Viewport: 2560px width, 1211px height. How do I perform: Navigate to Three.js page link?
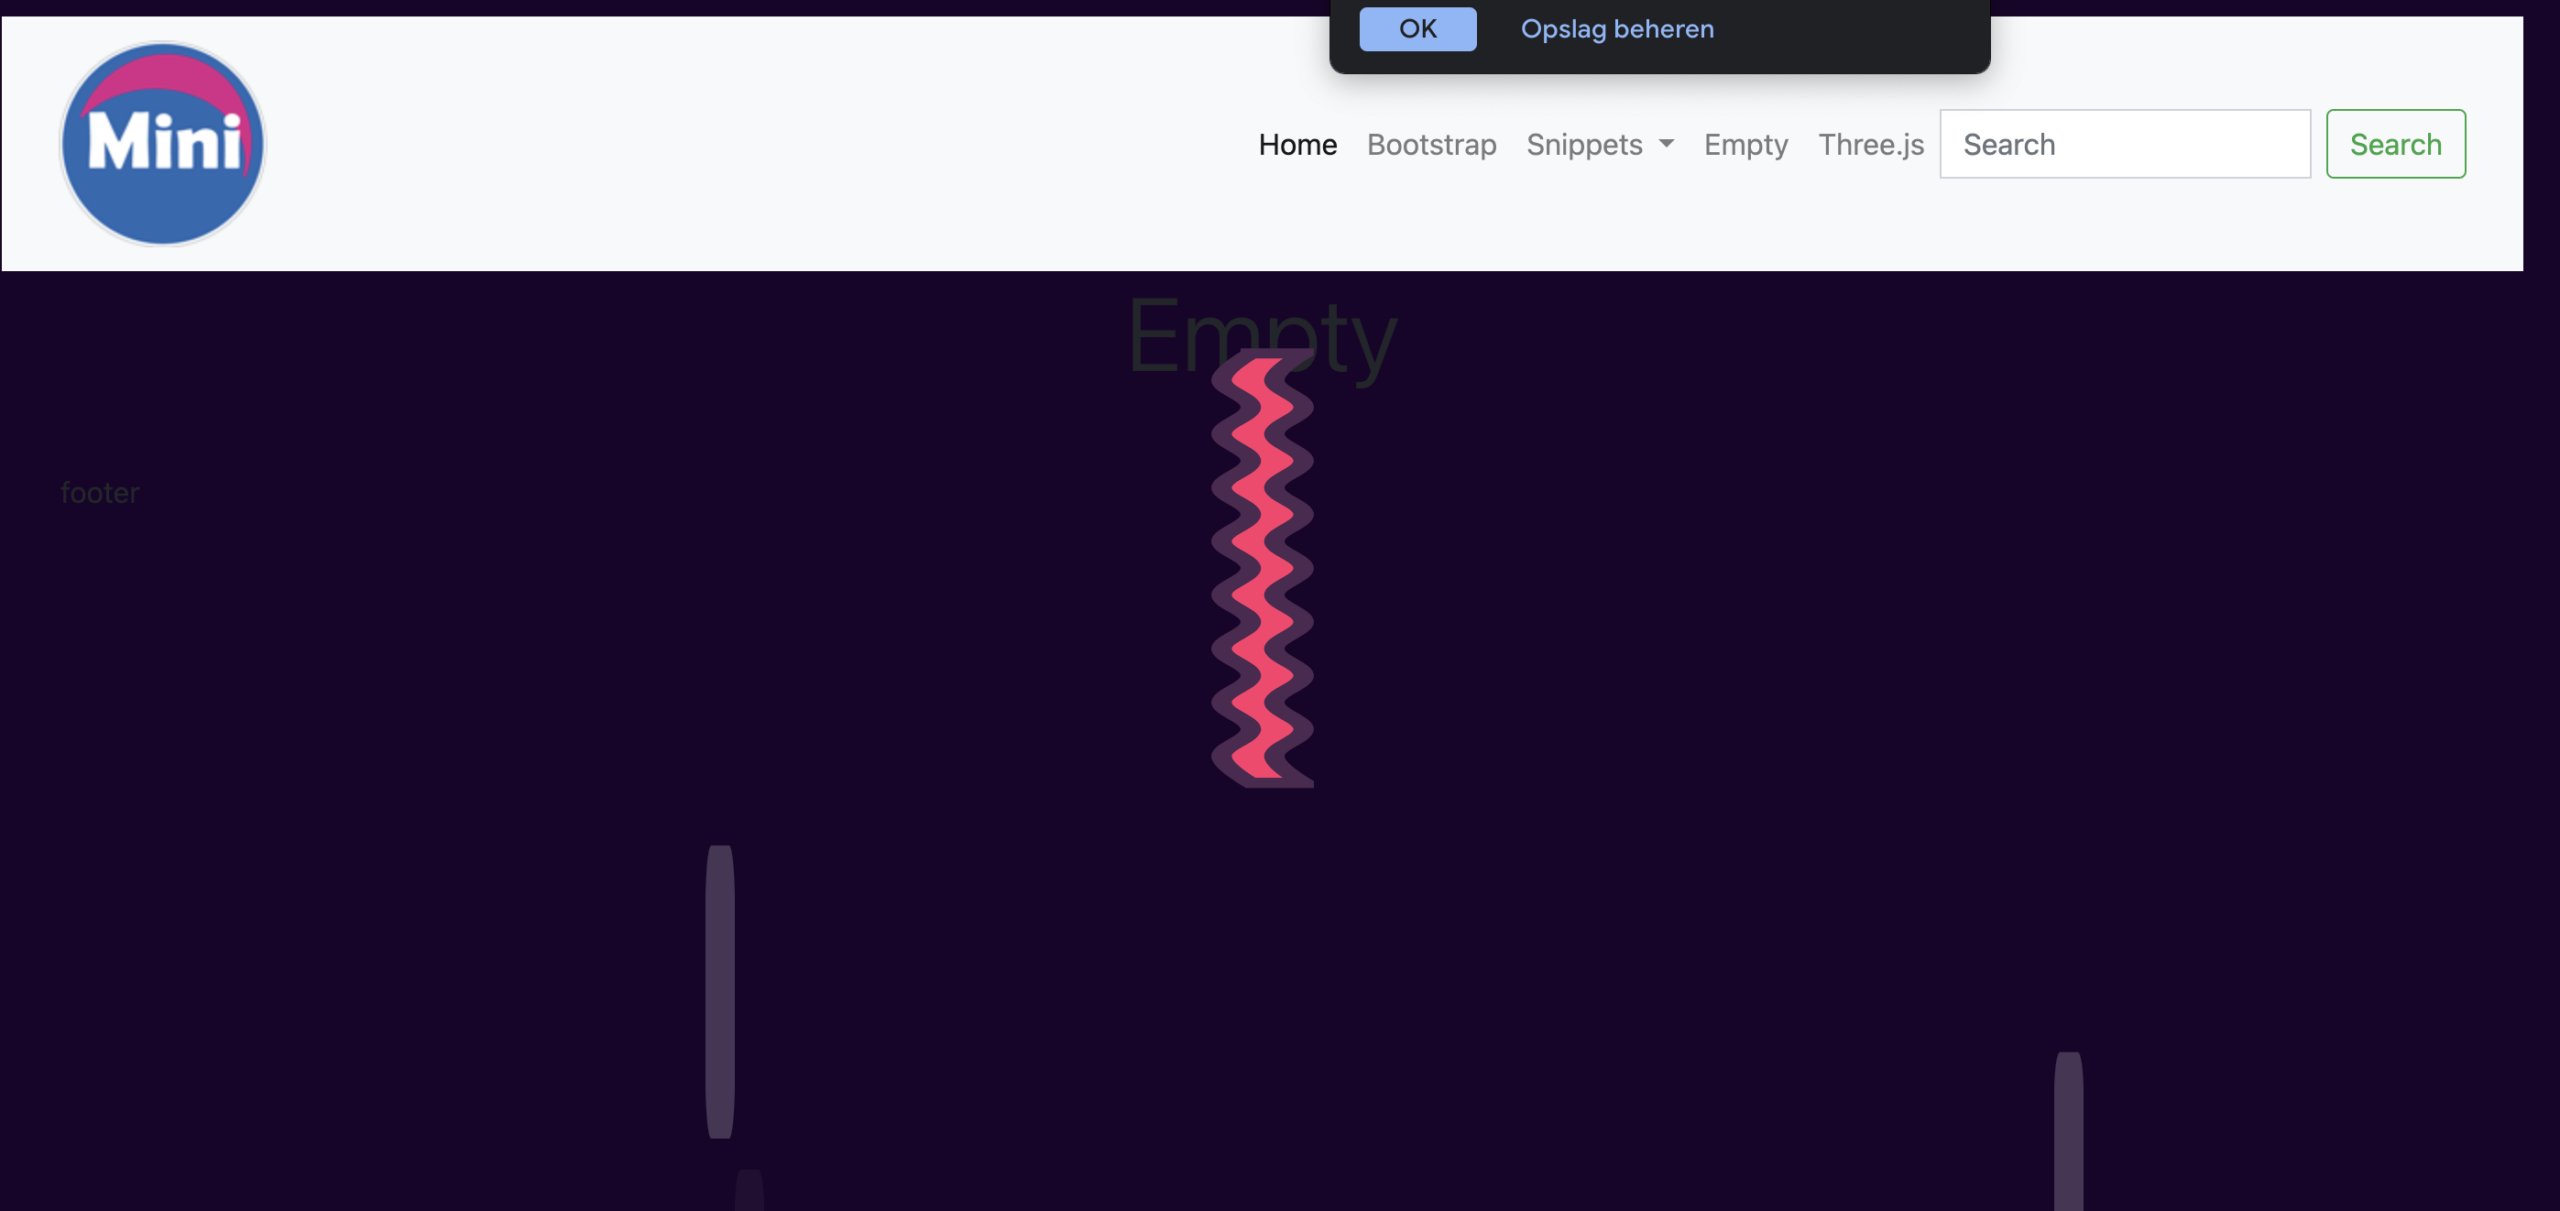[1870, 144]
